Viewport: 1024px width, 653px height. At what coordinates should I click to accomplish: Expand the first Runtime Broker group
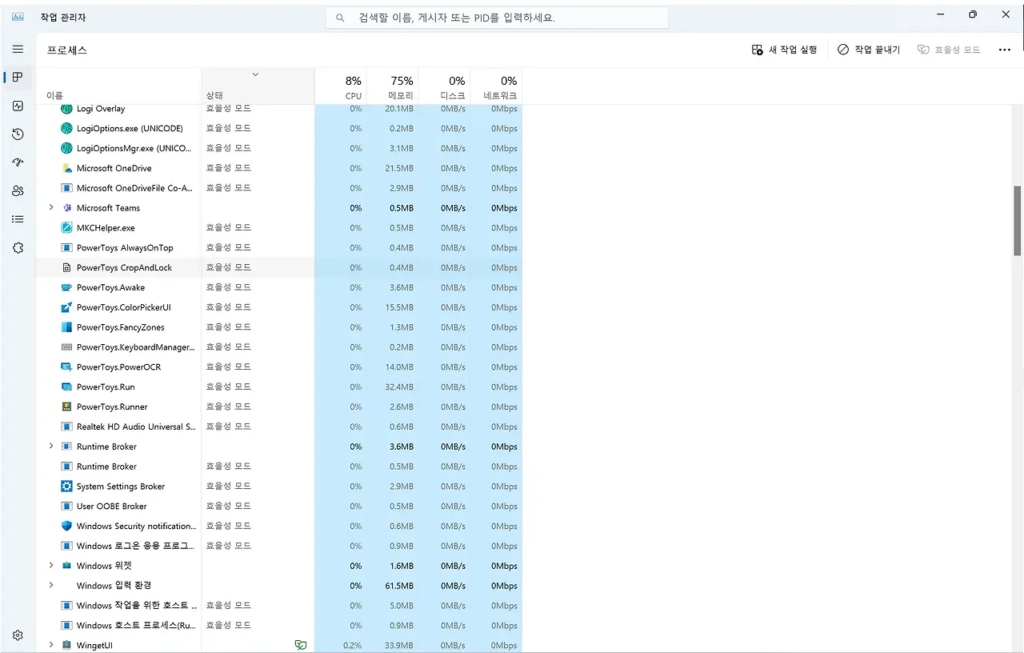click(51, 446)
